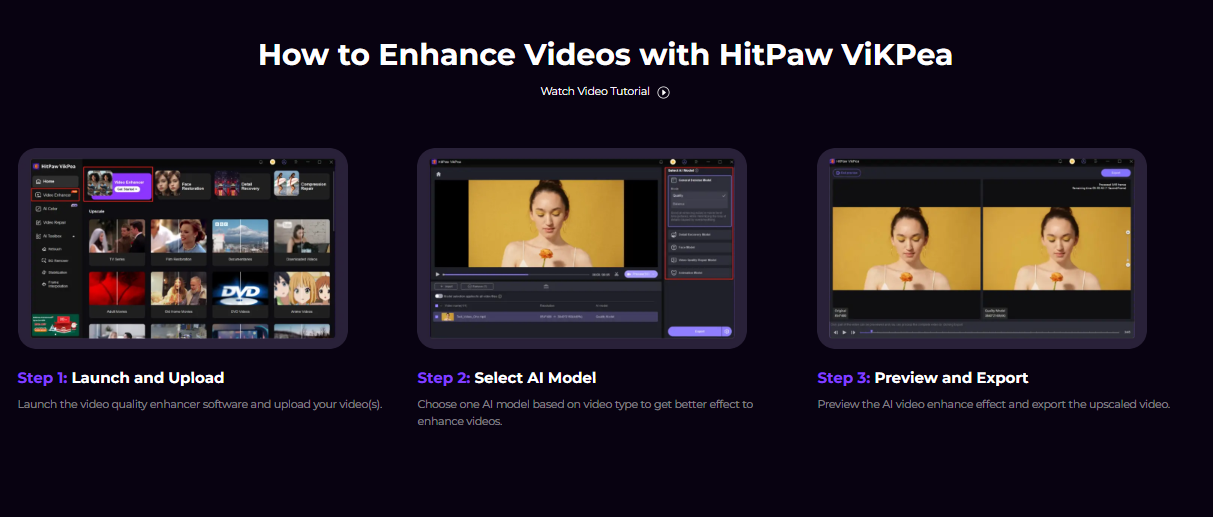Check the Video name header checkbox
This screenshot has height=517, width=1213.
pyautogui.click(x=436, y=306)
